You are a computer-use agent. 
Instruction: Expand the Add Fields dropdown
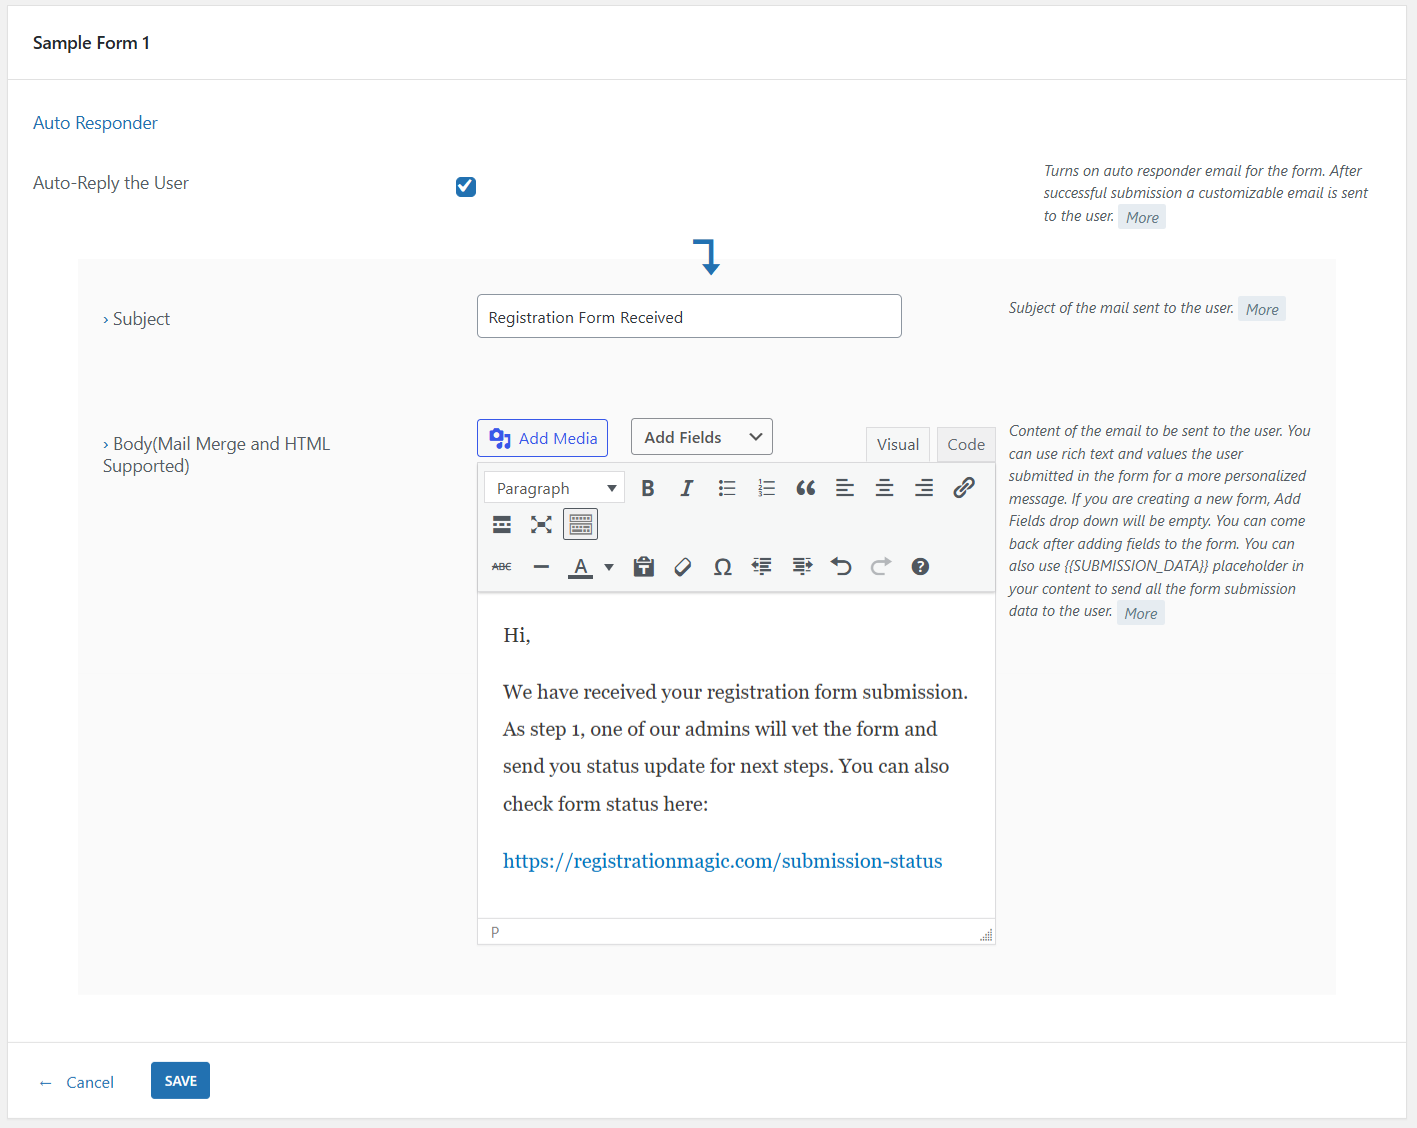(x=702, y=437)
